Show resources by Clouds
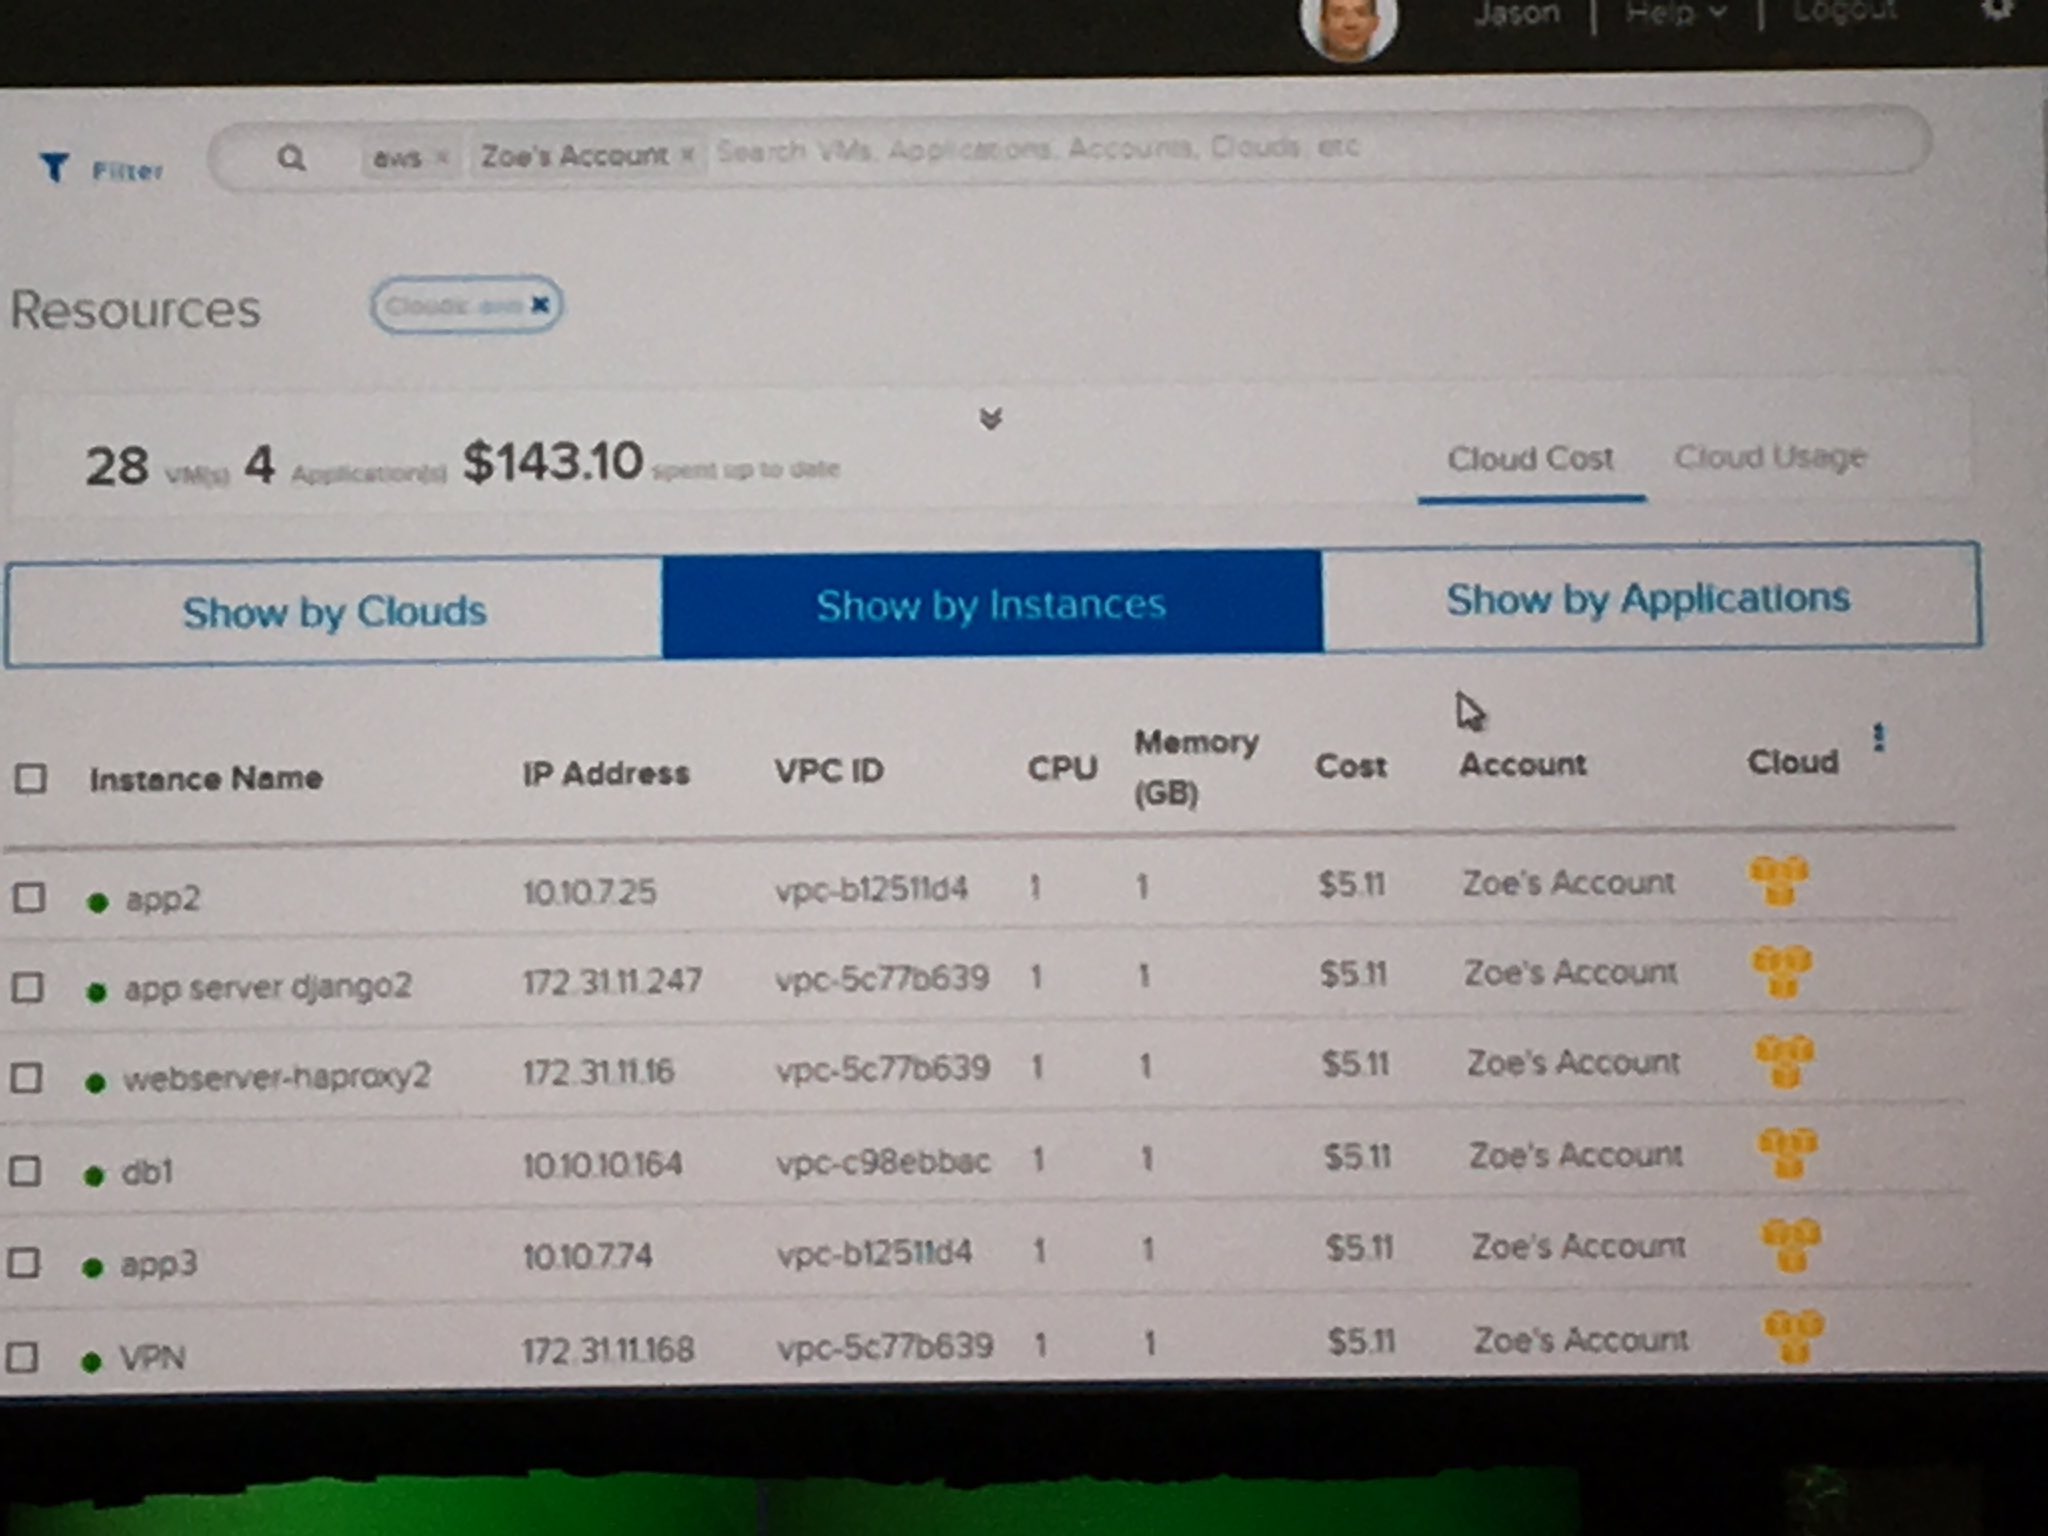This screenshot has width=2048, height=1536. tap(334, 611)
